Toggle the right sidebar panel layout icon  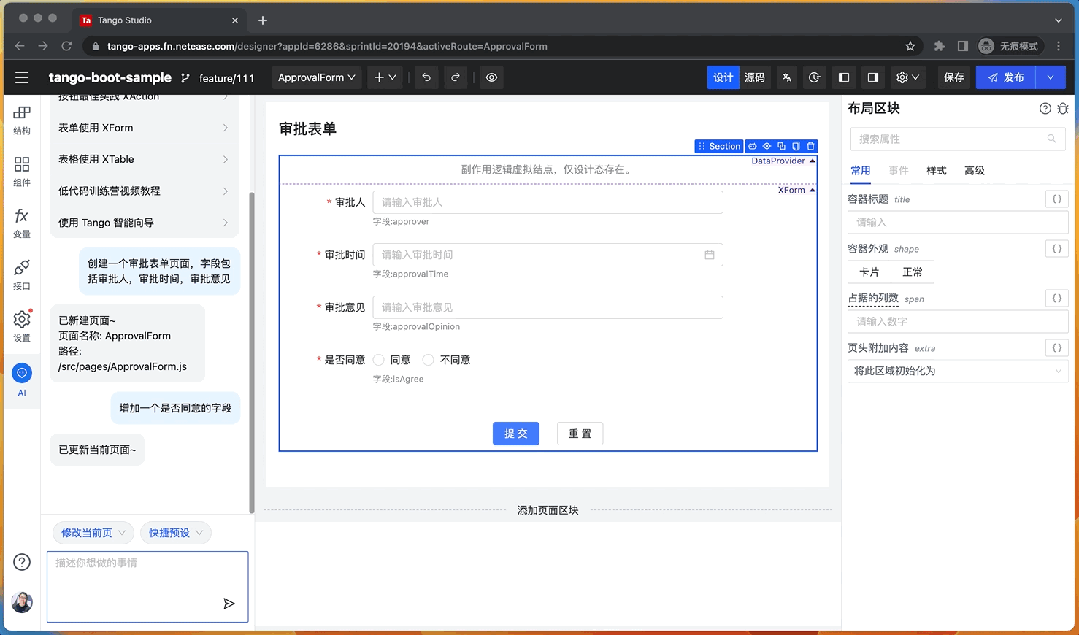(873, 78)
